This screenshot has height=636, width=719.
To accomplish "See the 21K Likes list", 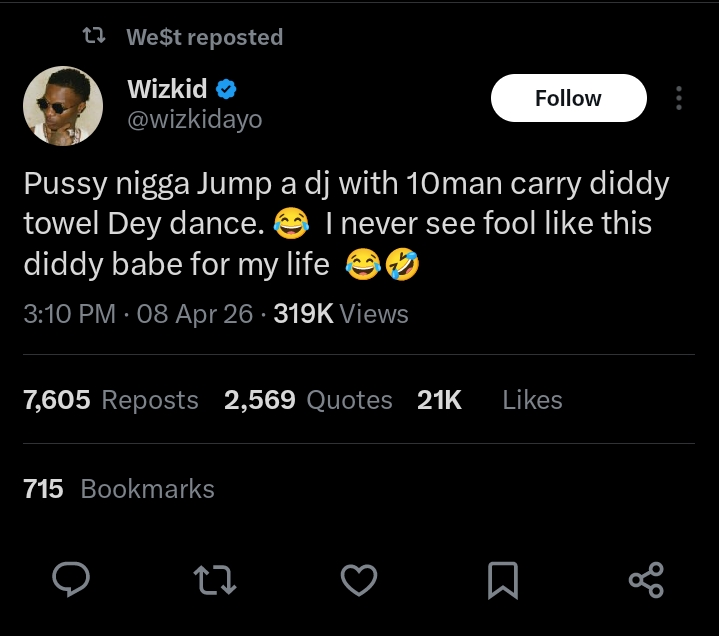I will [489, 400].
